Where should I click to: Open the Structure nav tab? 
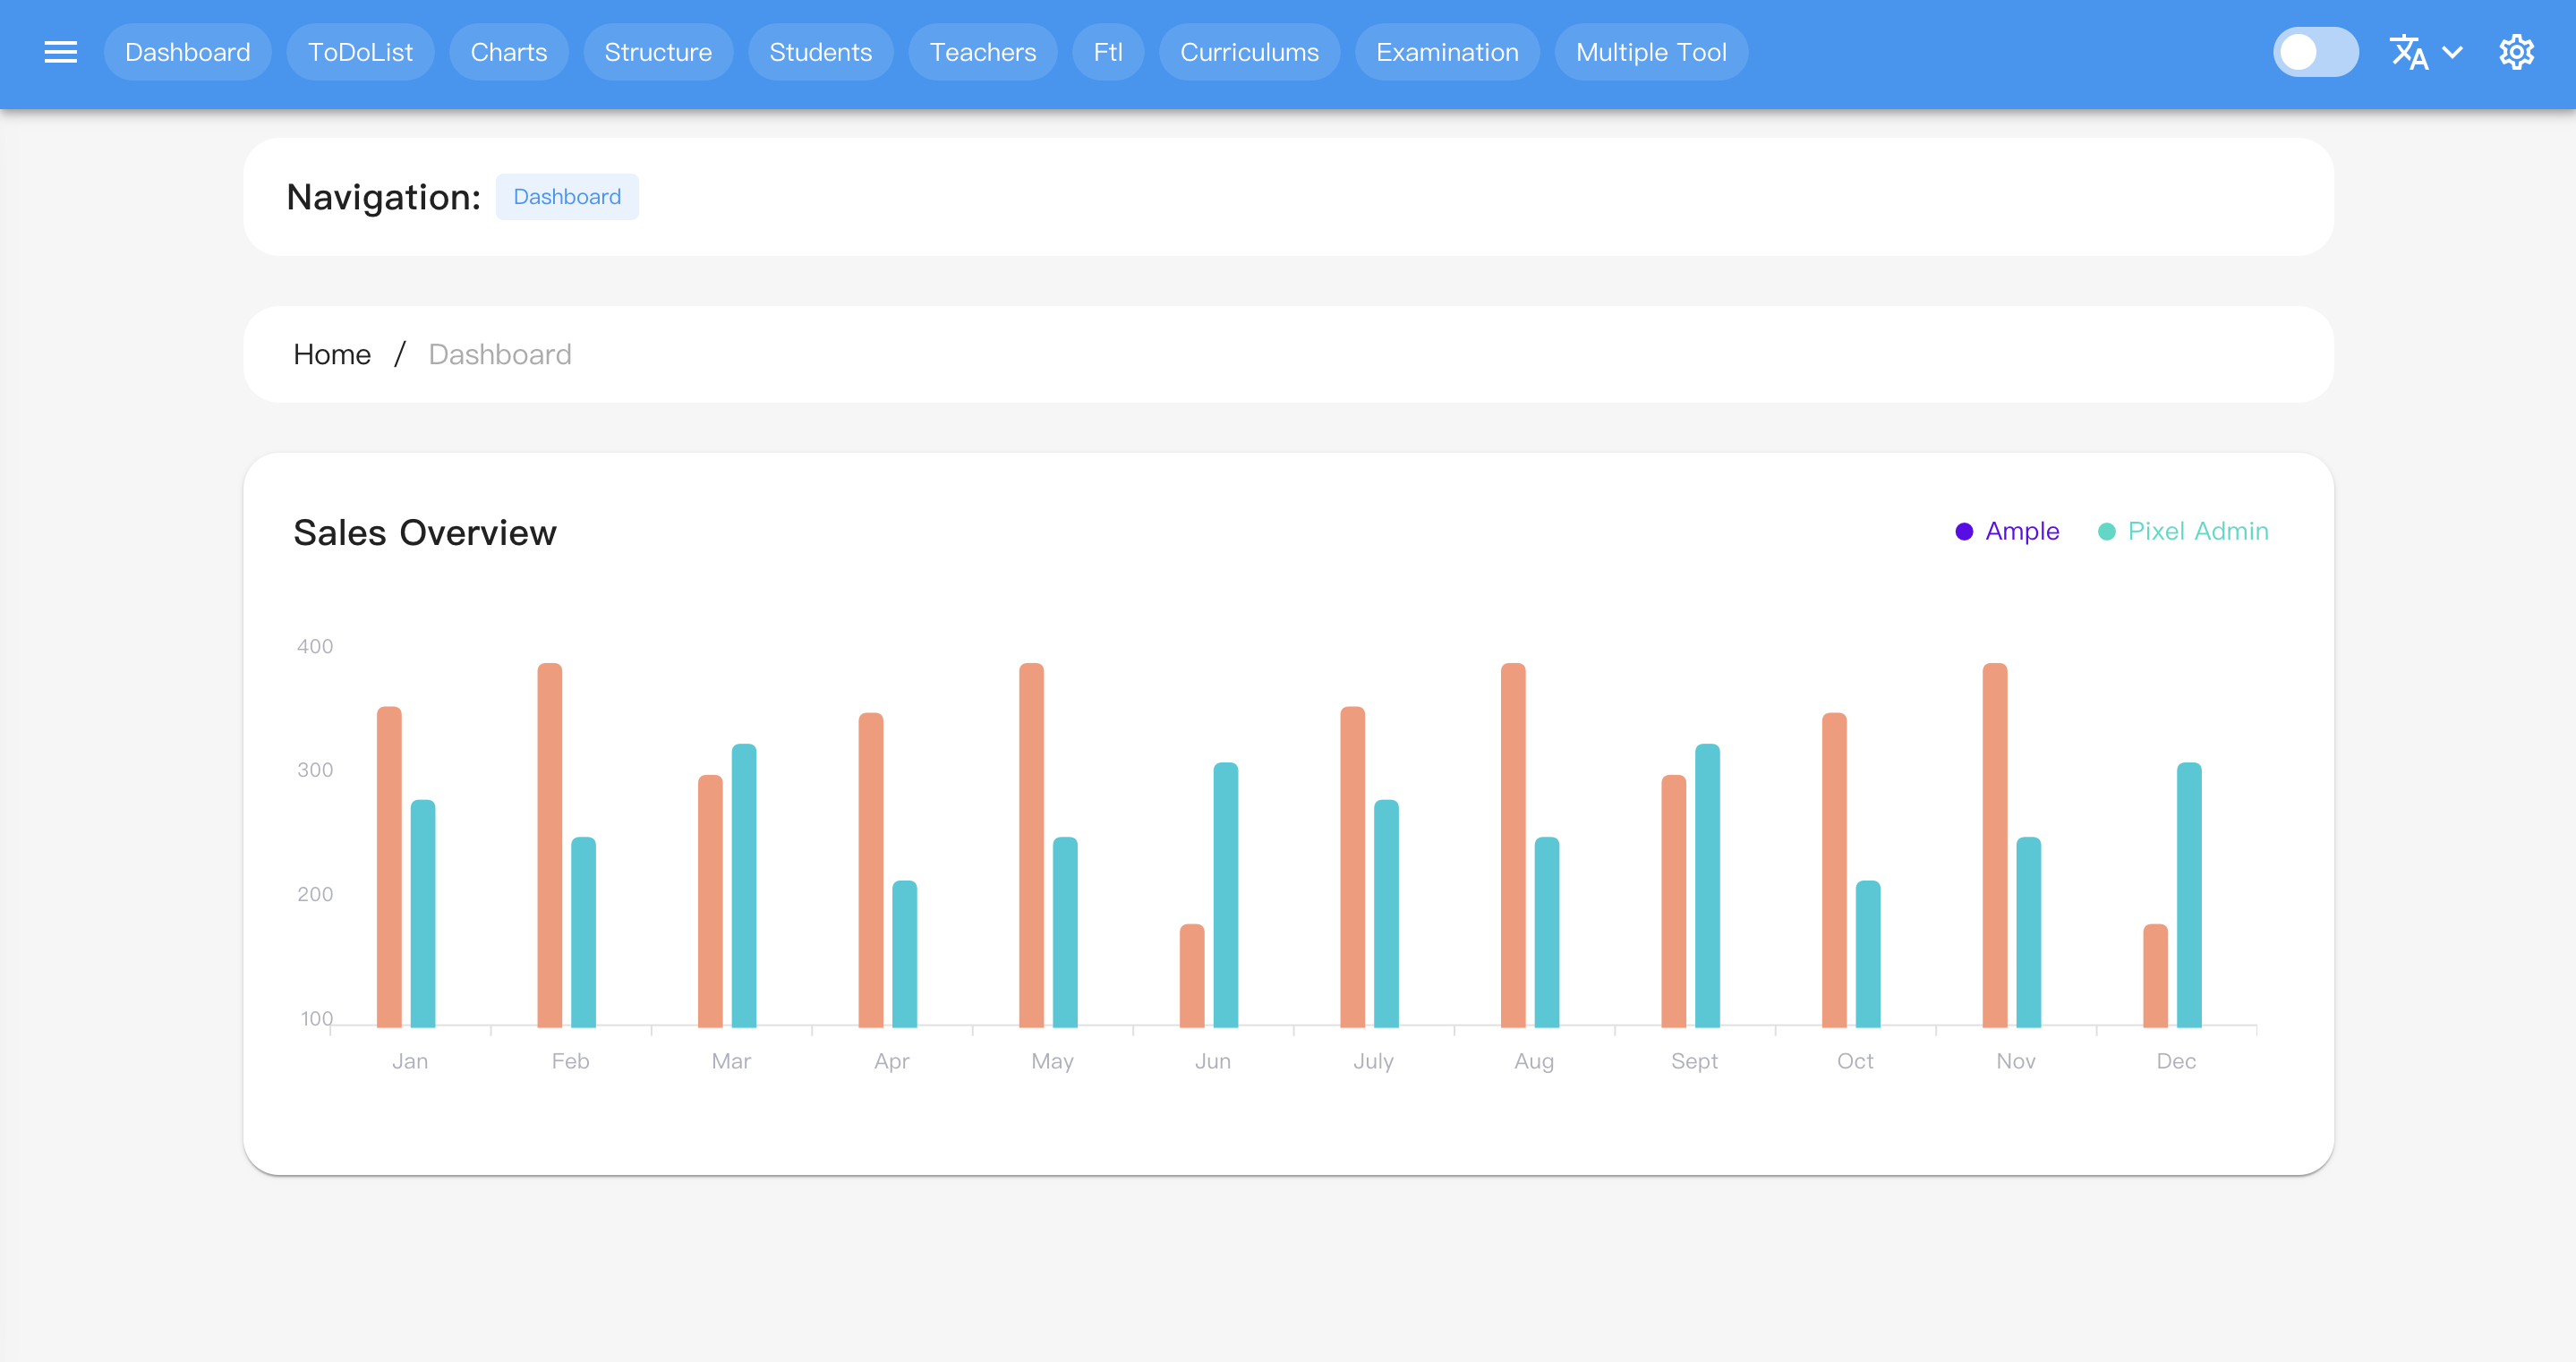coord(658,52)
